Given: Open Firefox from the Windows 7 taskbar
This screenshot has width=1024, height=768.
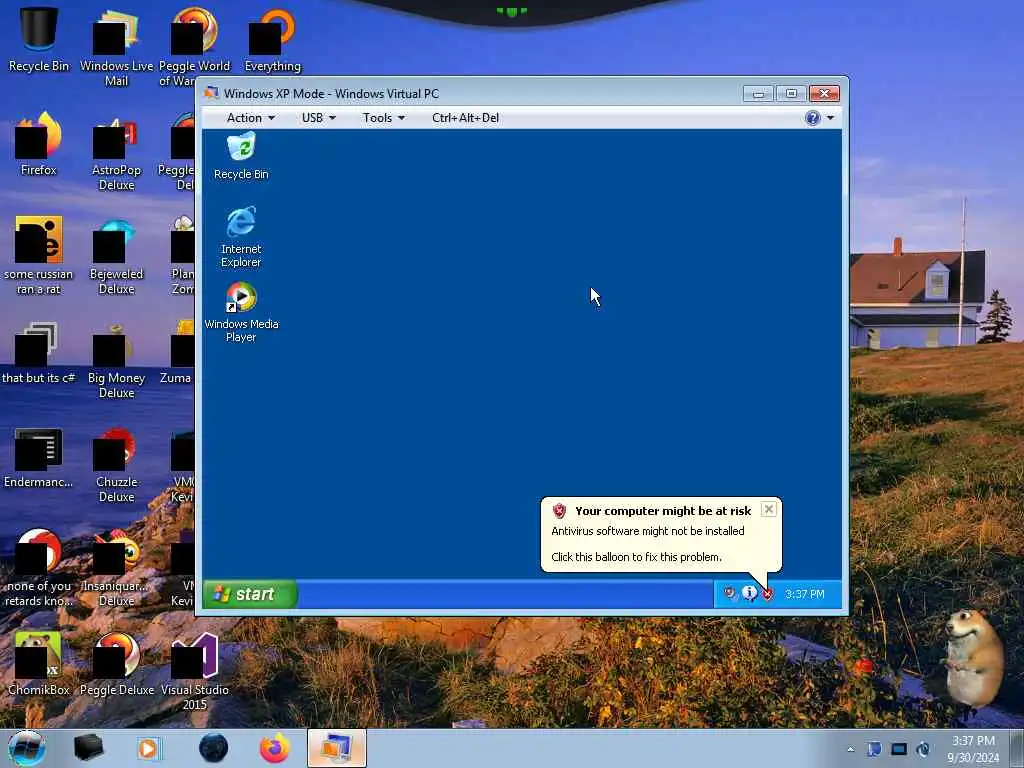Looking at the screenshot, I should pos(275,748).
